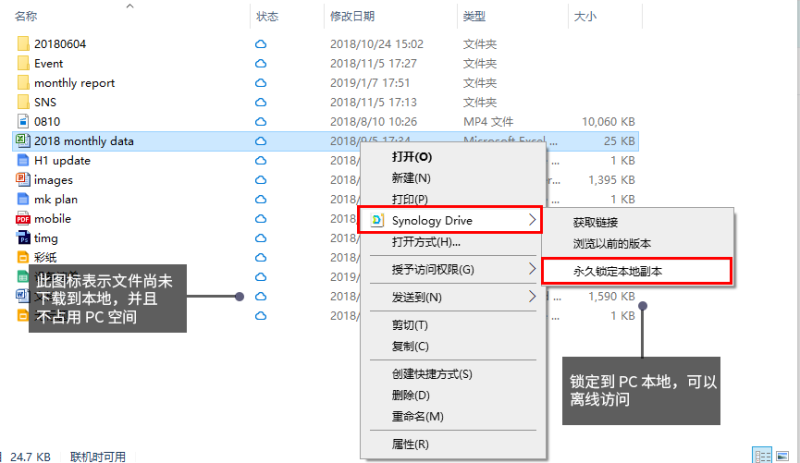Click the 0810 MP4 file icon

coord(23,121)
